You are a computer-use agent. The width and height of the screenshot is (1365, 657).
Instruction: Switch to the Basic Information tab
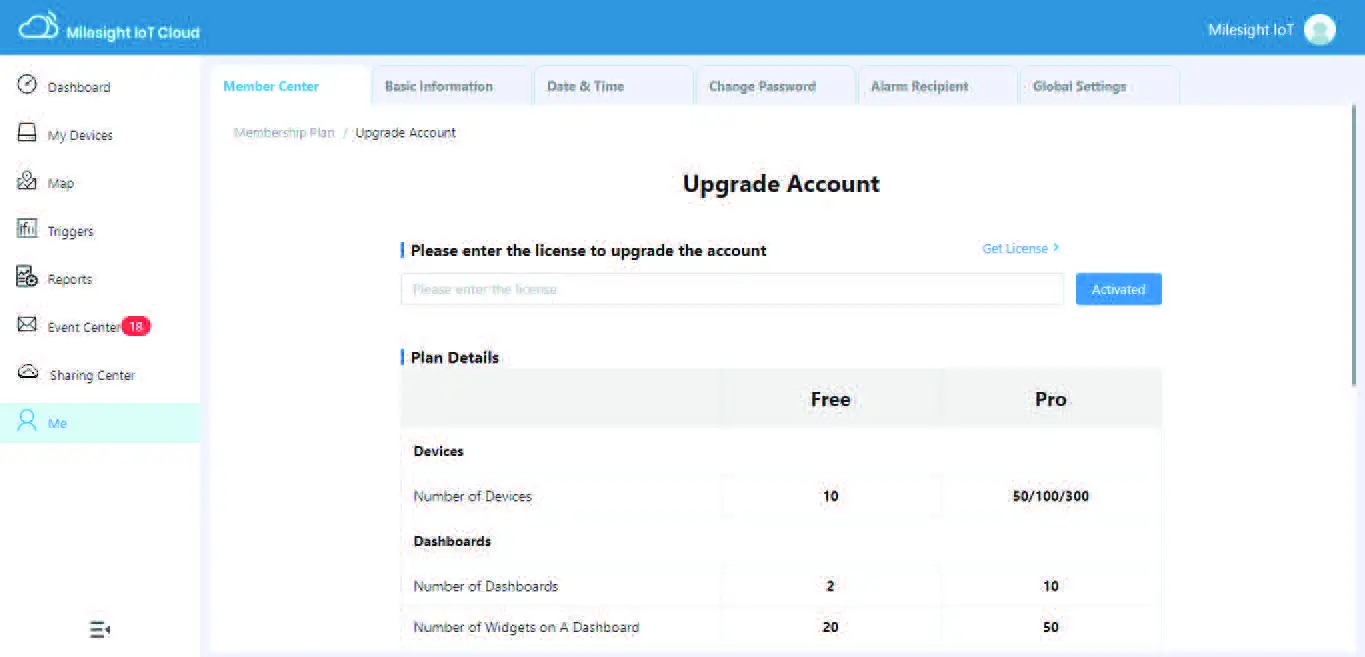coord(439,87)
